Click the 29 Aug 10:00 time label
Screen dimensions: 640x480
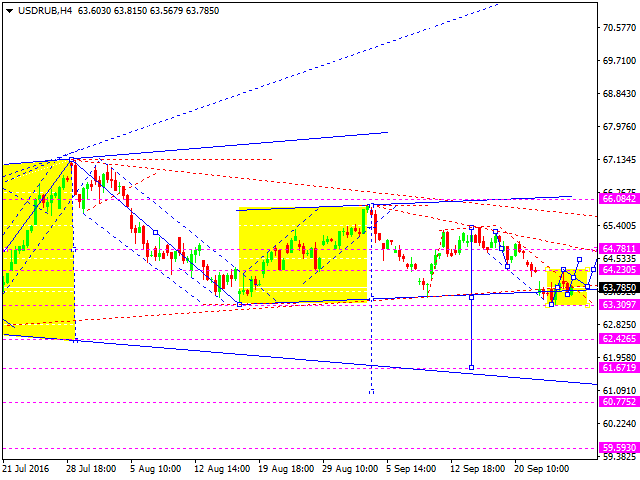coord(350,469)
